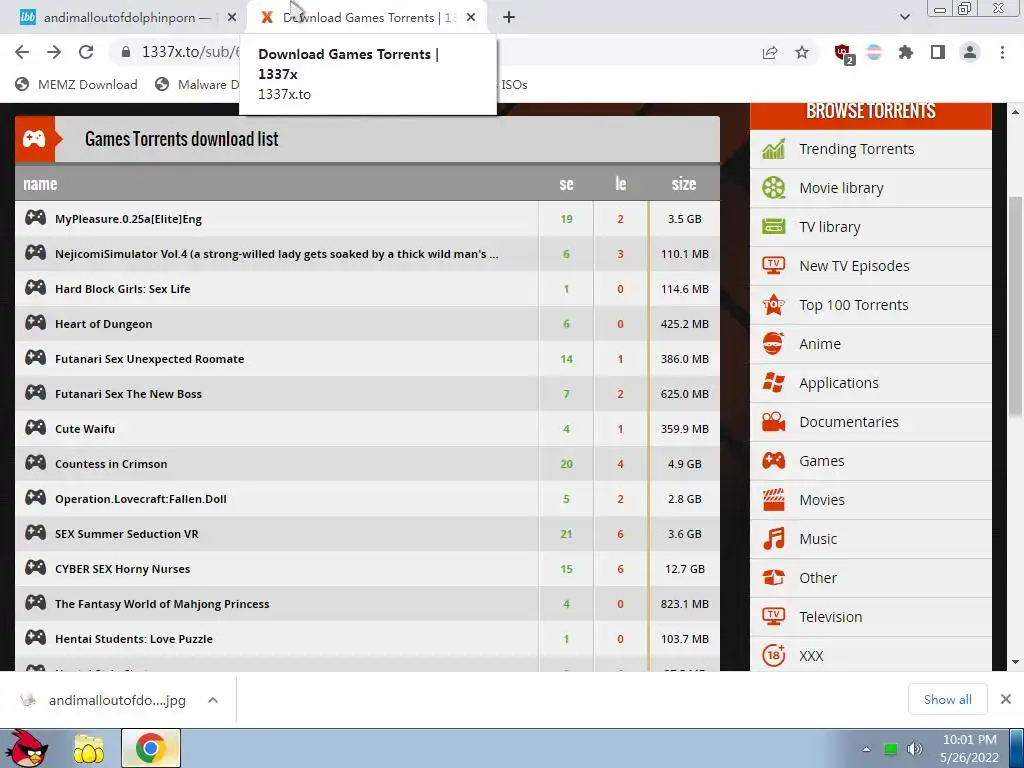Image resolution: width=1024 pixels, height=768 pixels.
Task: Click the padlock site info icon
Action: 126,52
